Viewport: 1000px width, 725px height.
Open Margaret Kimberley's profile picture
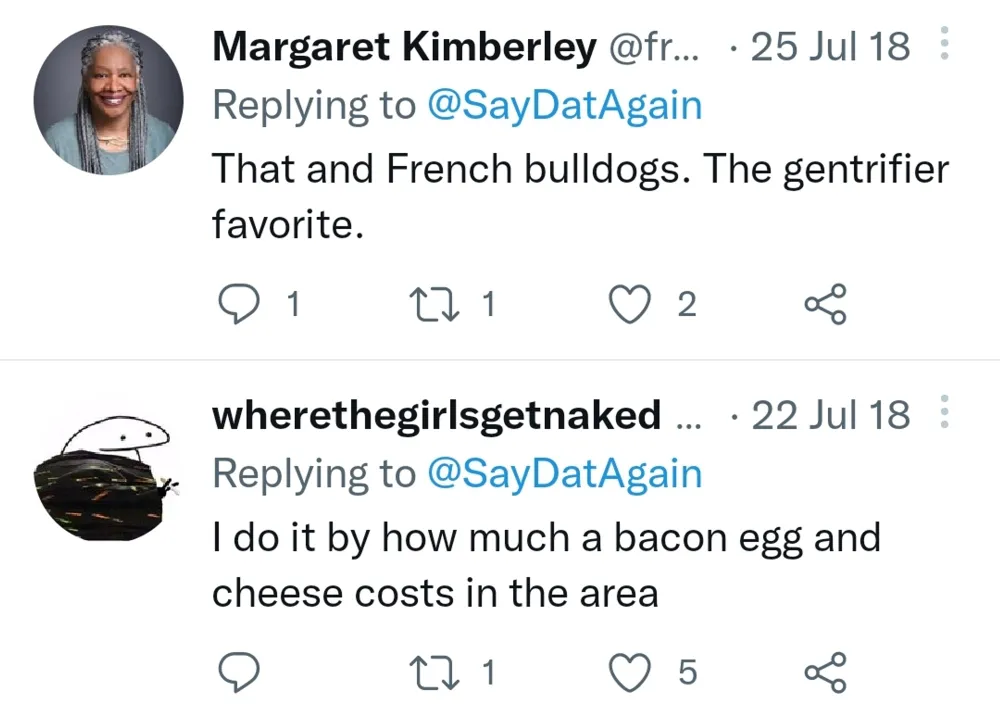(x=108, y=100)
